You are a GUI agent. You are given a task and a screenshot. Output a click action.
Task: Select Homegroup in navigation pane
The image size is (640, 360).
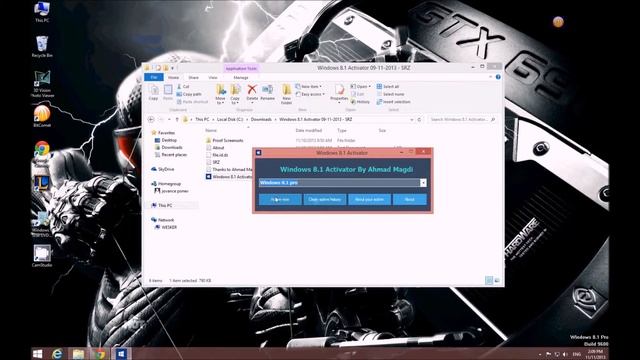[x=166, y=184]
